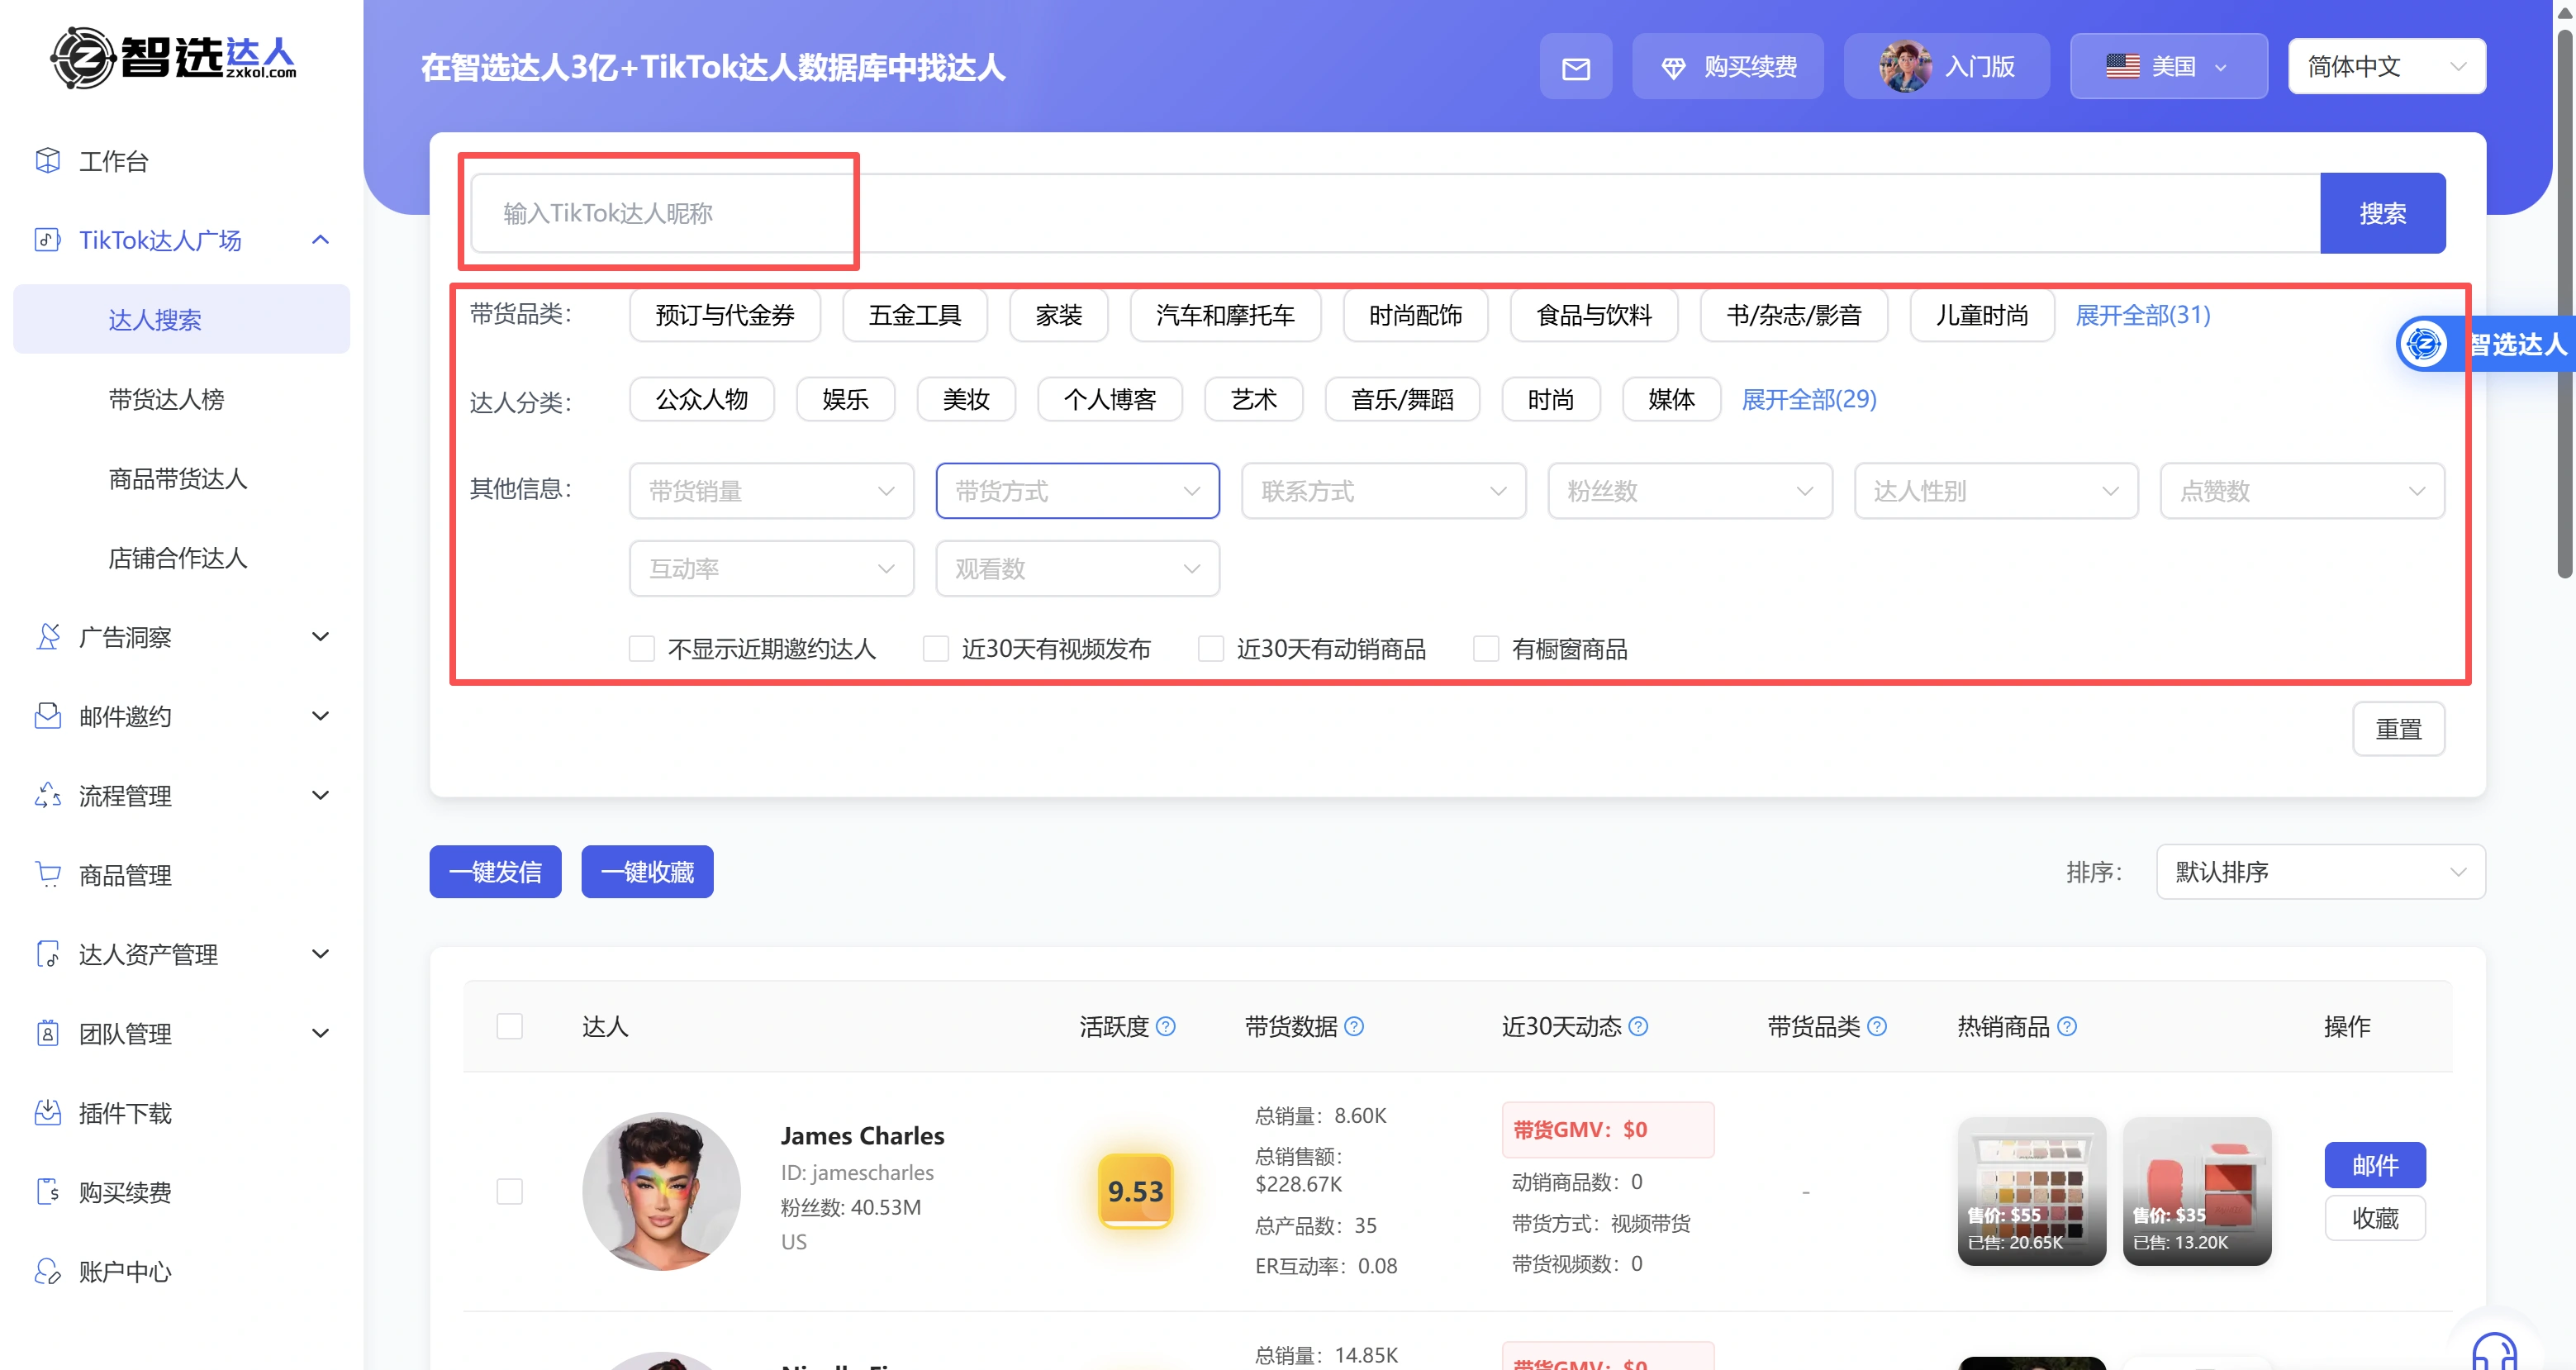
Task: Open 带货达人榜 in sidebar
Action: coord(166,399)
